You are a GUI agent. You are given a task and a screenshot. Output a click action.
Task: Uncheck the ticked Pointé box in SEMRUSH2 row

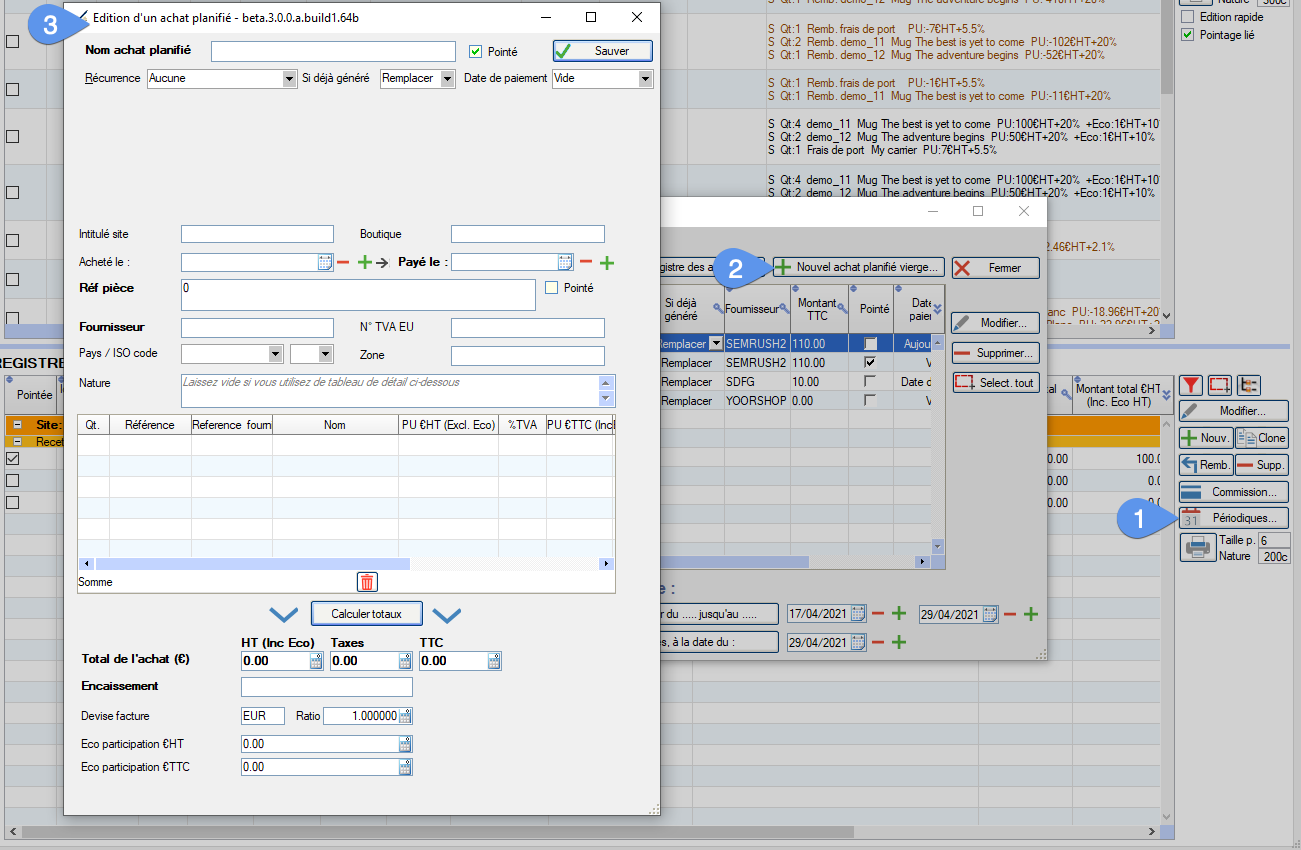click(871, 362)
